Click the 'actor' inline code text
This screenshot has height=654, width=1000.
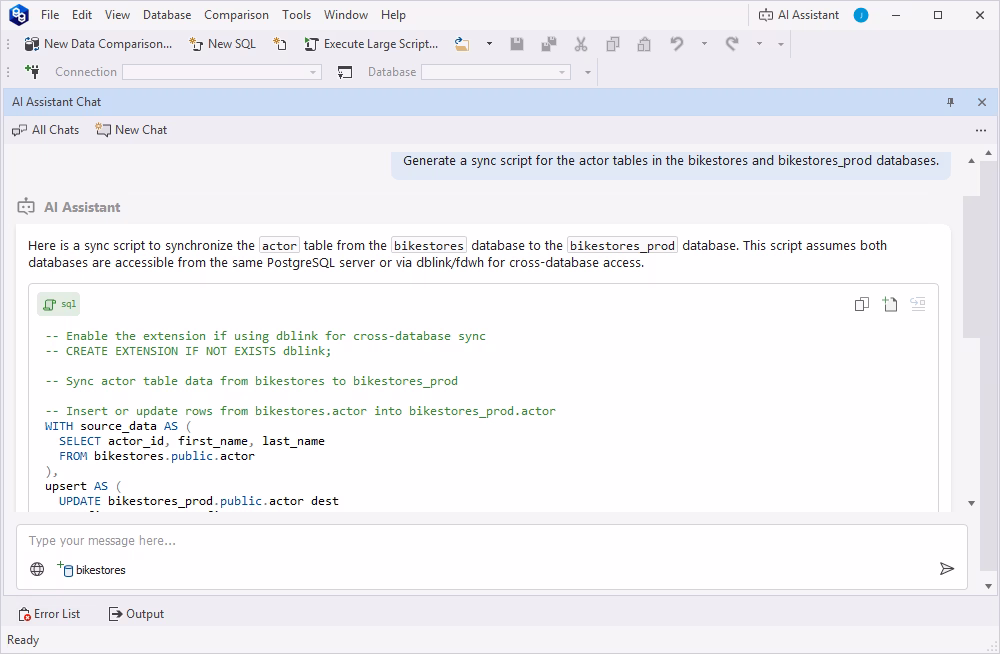coord(279,246)
